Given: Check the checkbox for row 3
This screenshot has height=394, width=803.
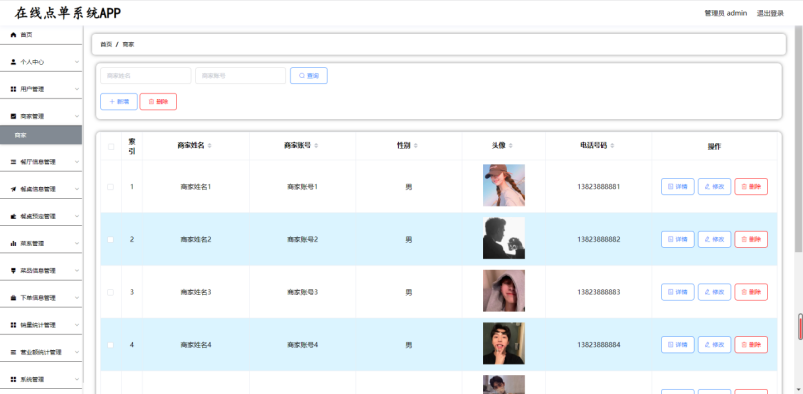Looking at the screenshot, I should coord(111,292).
